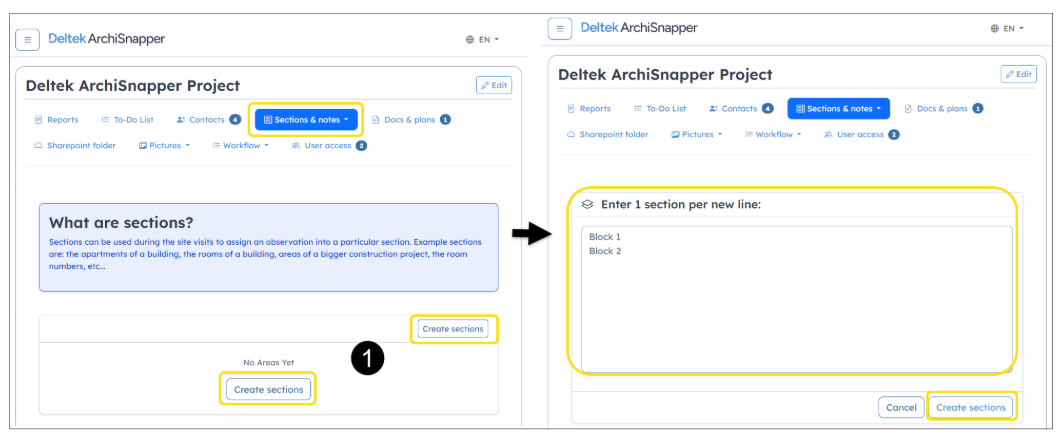Open EN language dropdown in right panel

pos(1007,28)
